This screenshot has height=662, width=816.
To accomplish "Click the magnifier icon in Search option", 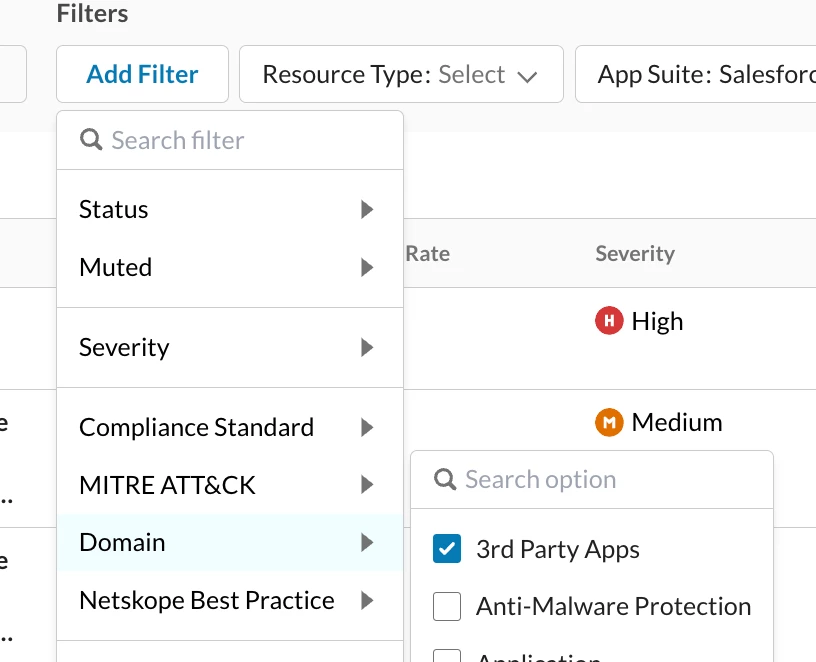I will (445, 479).
